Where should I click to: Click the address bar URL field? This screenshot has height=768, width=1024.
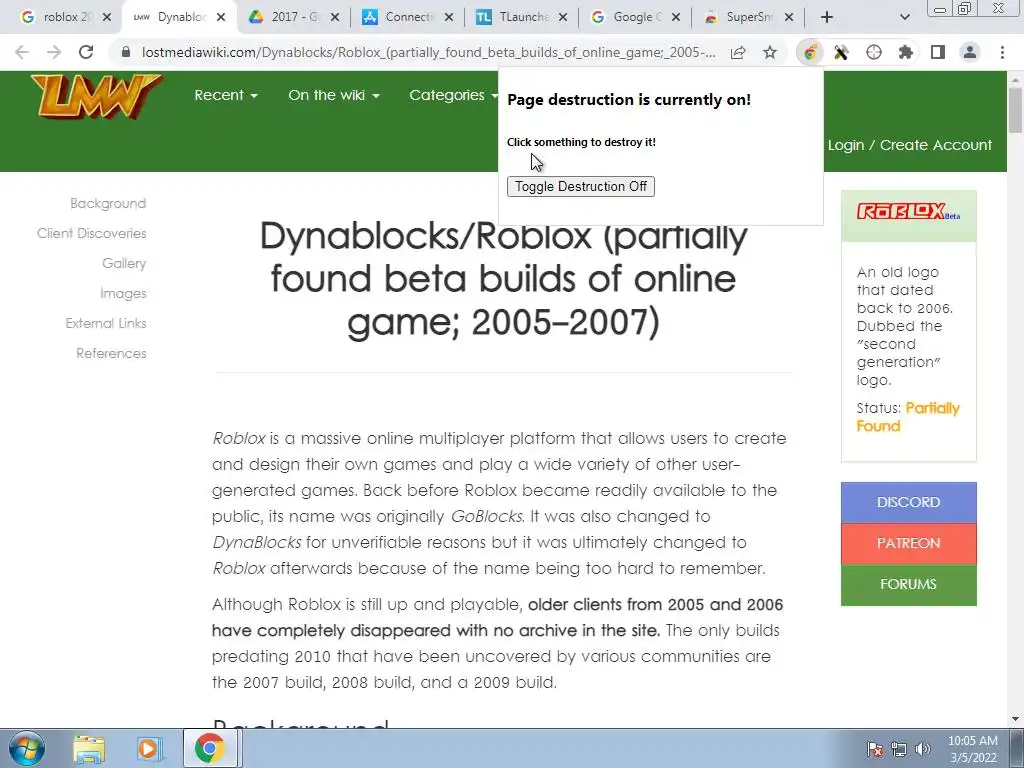(428, 52)
